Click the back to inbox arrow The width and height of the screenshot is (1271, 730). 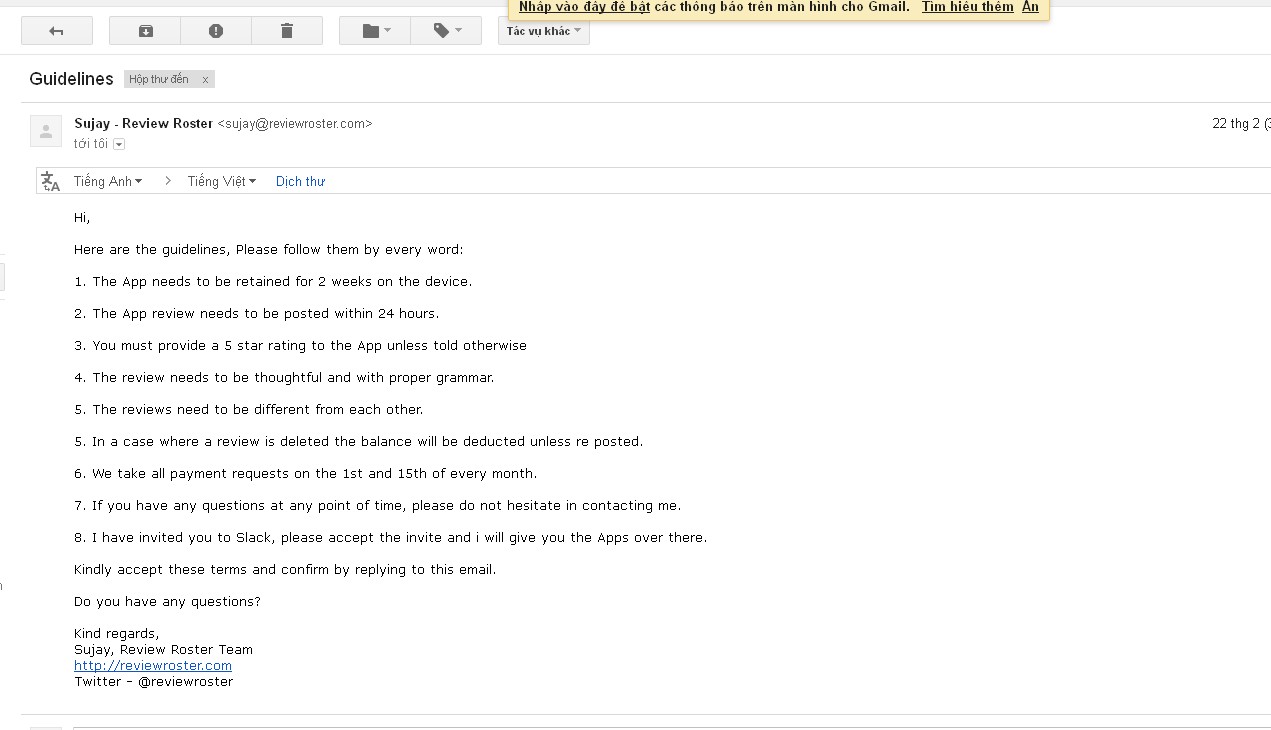pyautogui.click(x=57, y=31)
